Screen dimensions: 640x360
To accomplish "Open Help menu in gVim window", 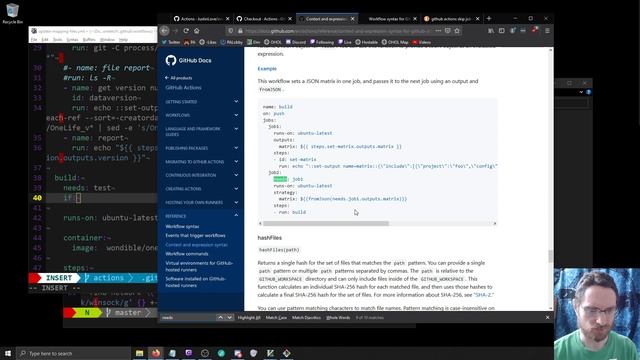I will pos(123,40).
